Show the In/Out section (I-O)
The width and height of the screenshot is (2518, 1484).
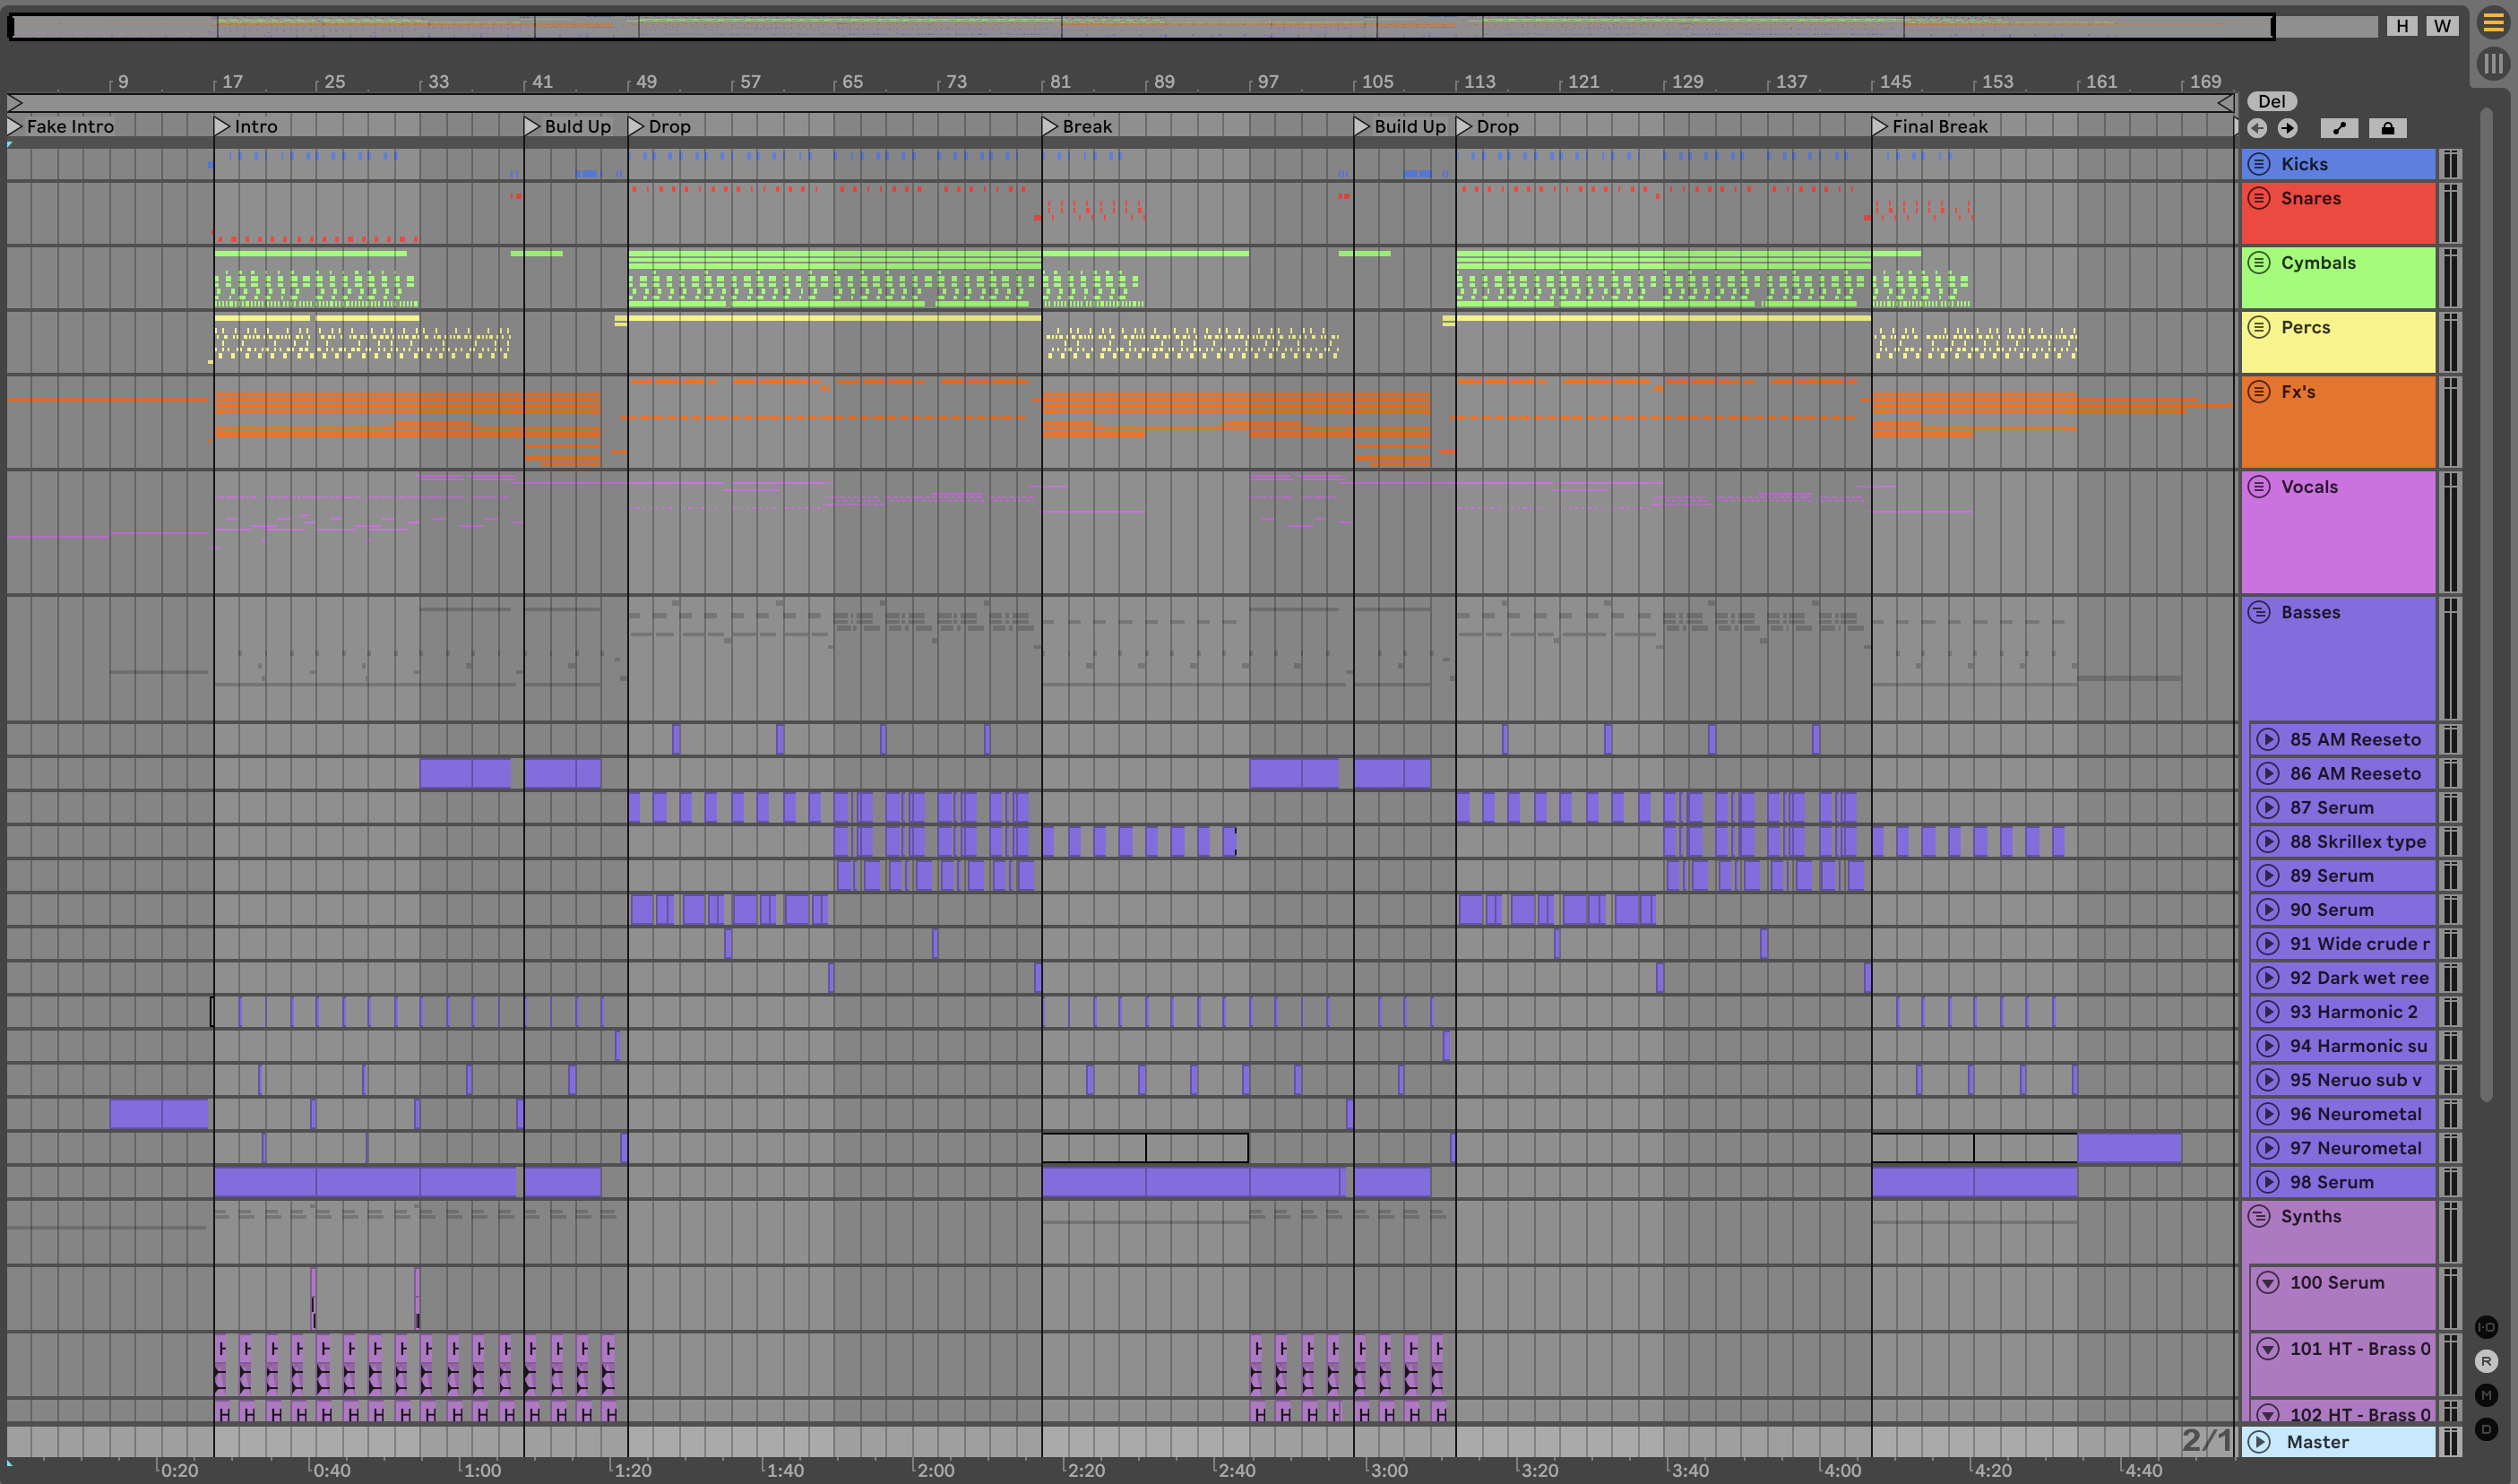point(2486,1327)
